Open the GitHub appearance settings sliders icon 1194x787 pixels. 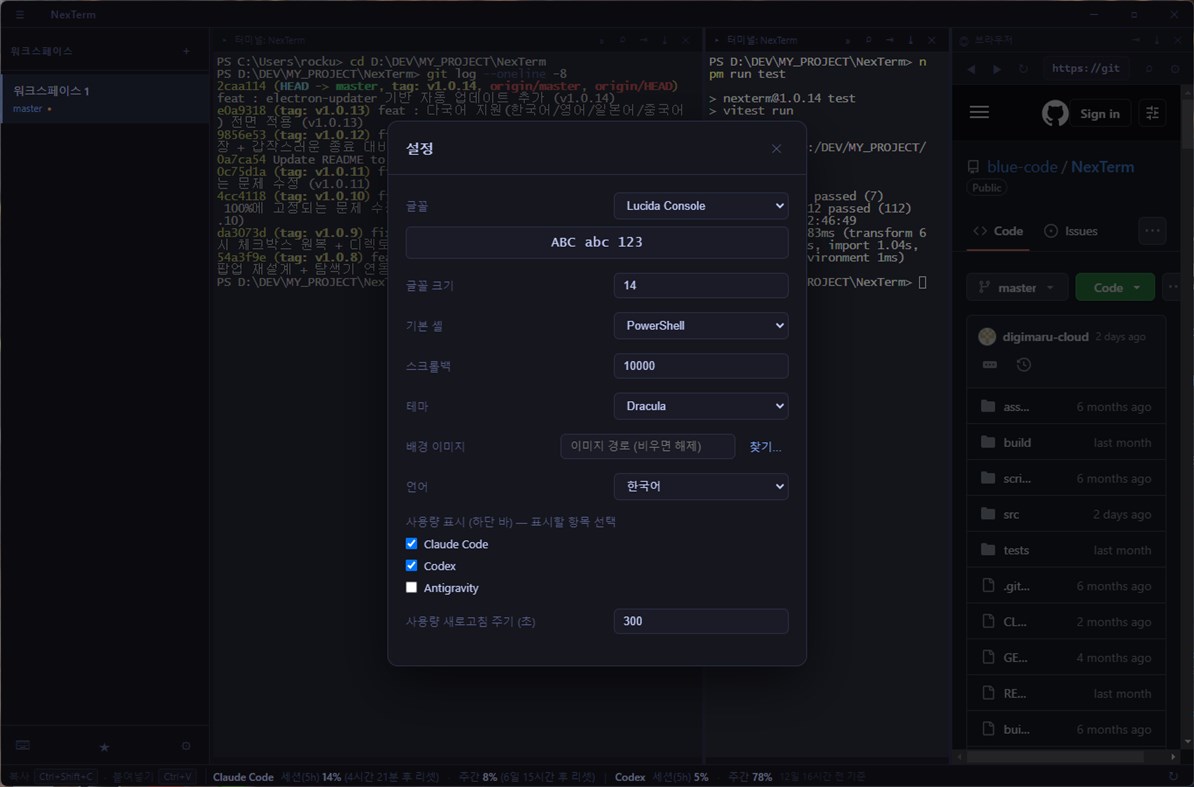click(1152, 113)
